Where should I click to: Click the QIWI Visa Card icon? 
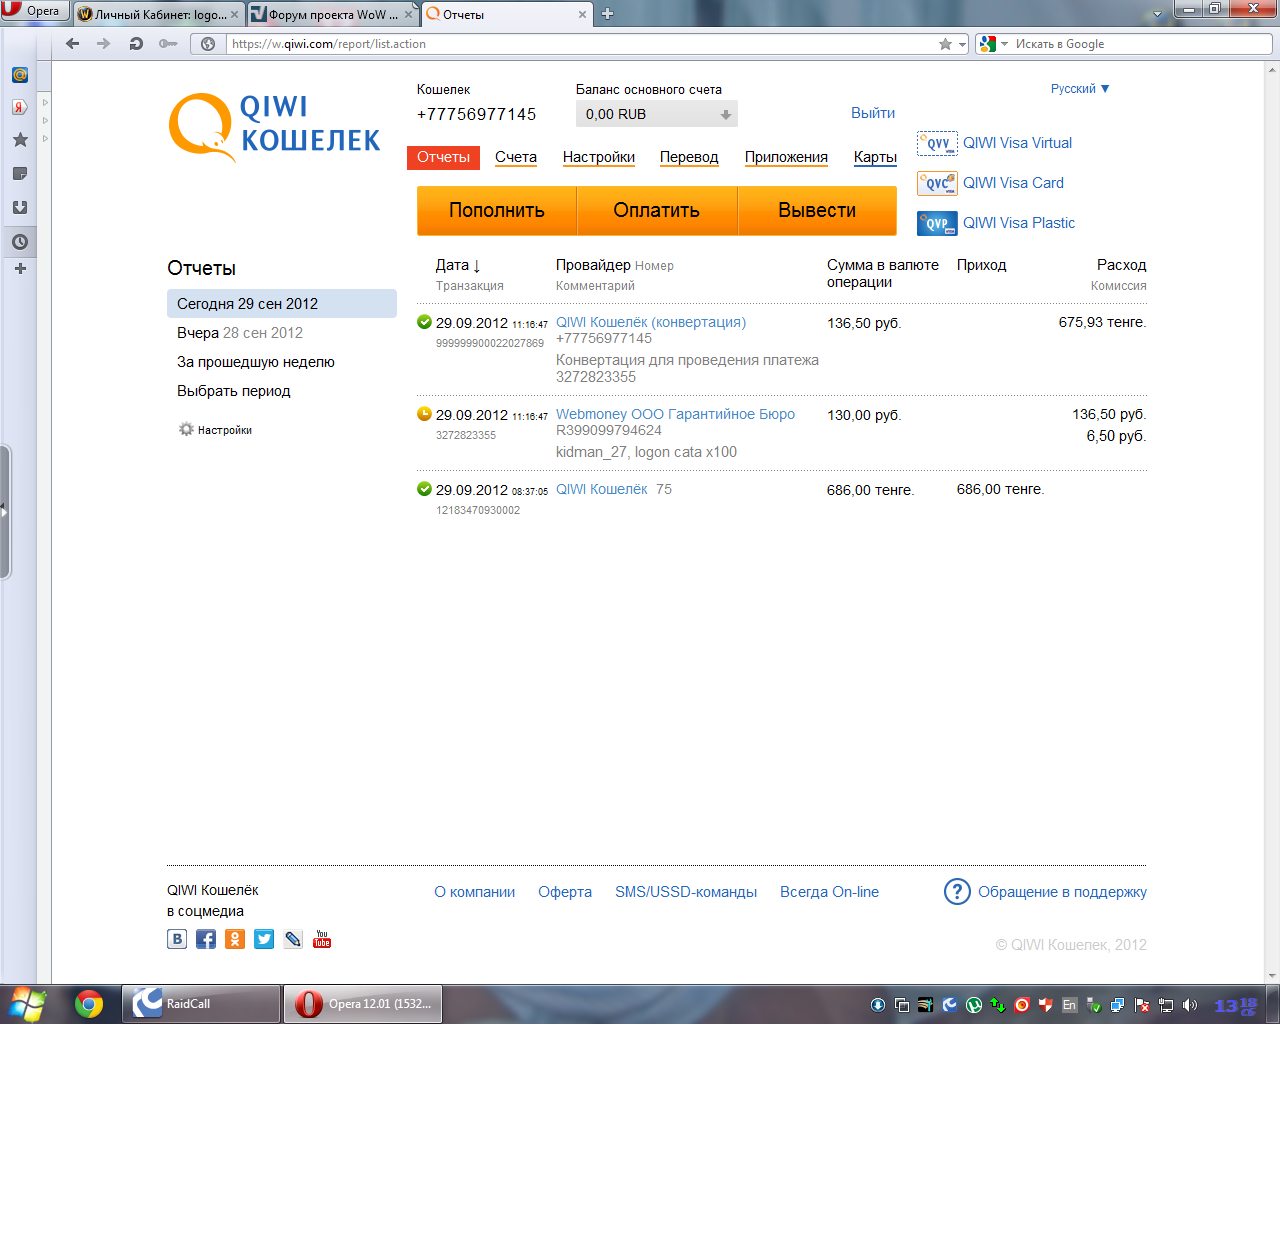click(937, 183)
